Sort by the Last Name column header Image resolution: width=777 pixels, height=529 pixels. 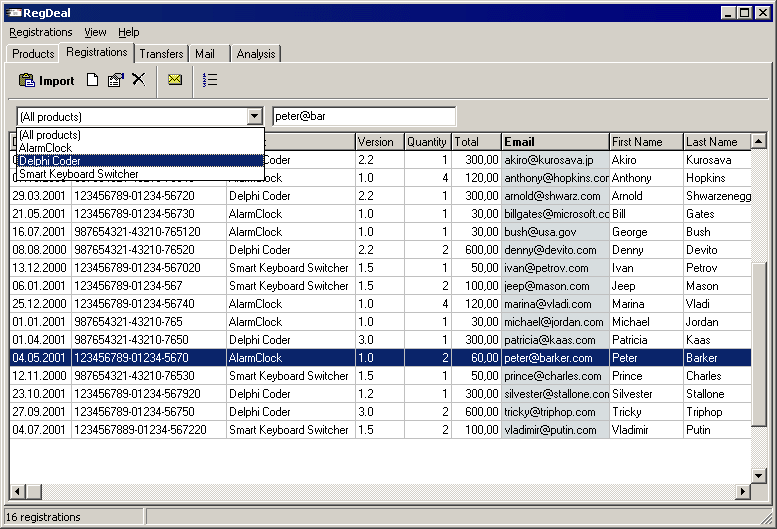[x=717, y=142]
